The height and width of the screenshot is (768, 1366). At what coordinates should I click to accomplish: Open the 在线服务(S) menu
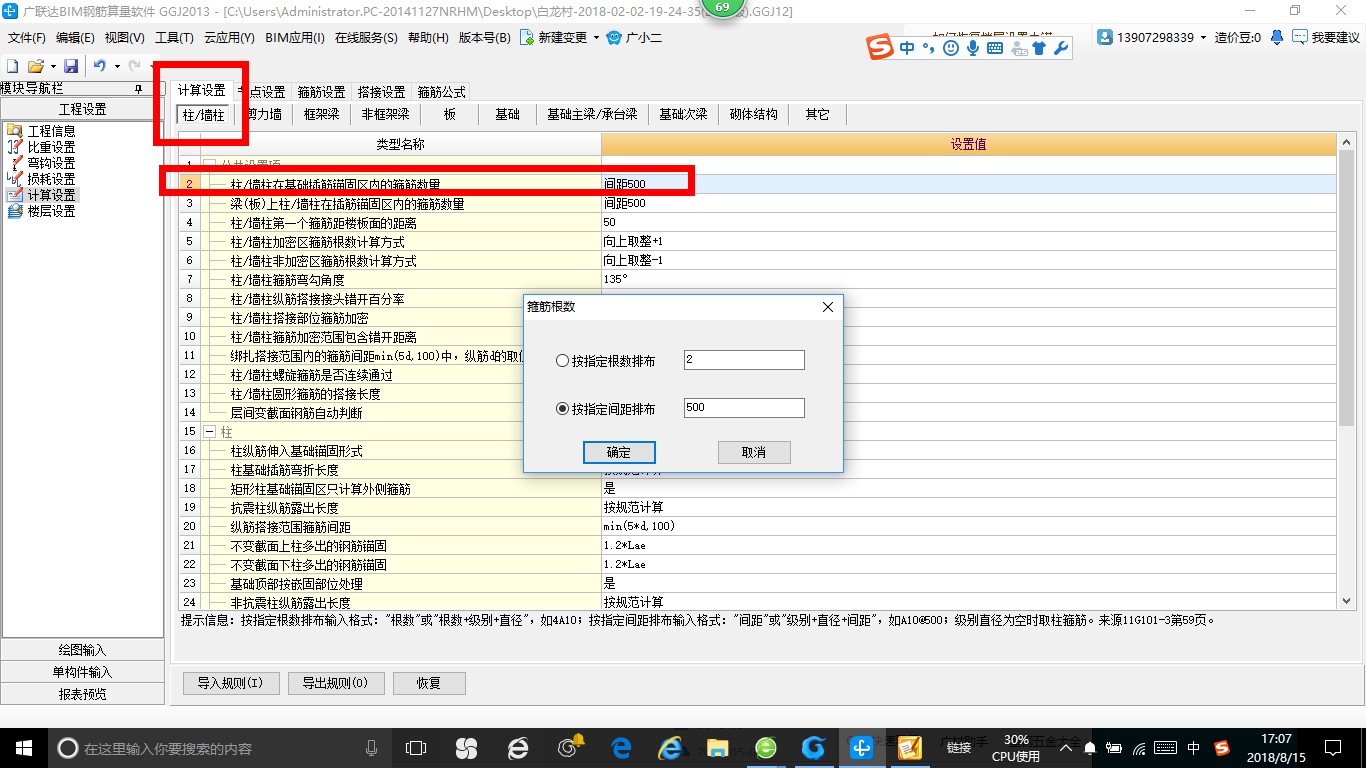[366, 38]
